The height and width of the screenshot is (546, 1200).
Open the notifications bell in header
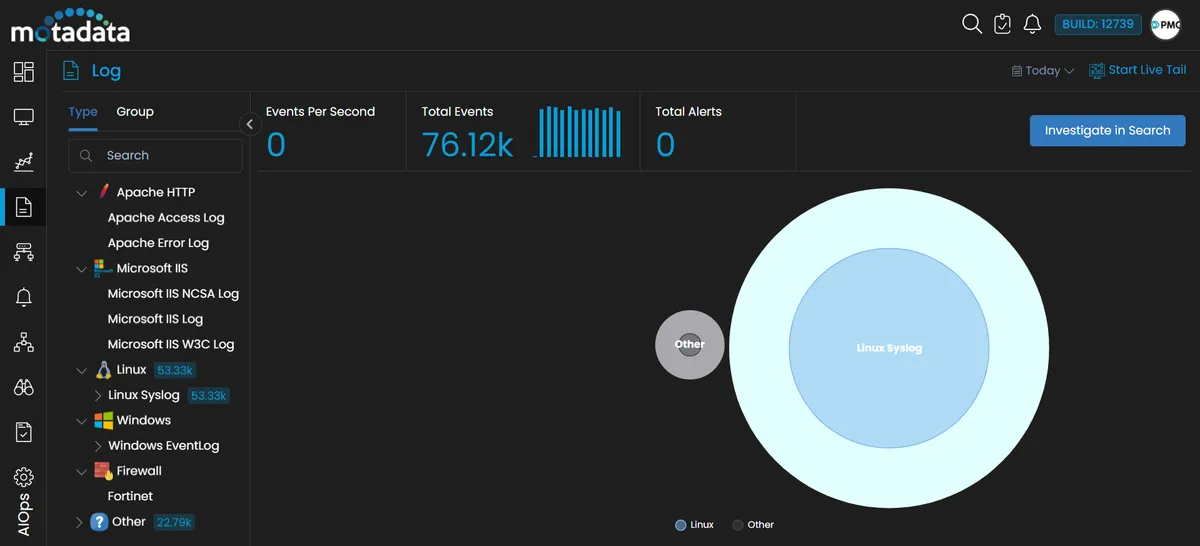click(x=1033, y=24)
